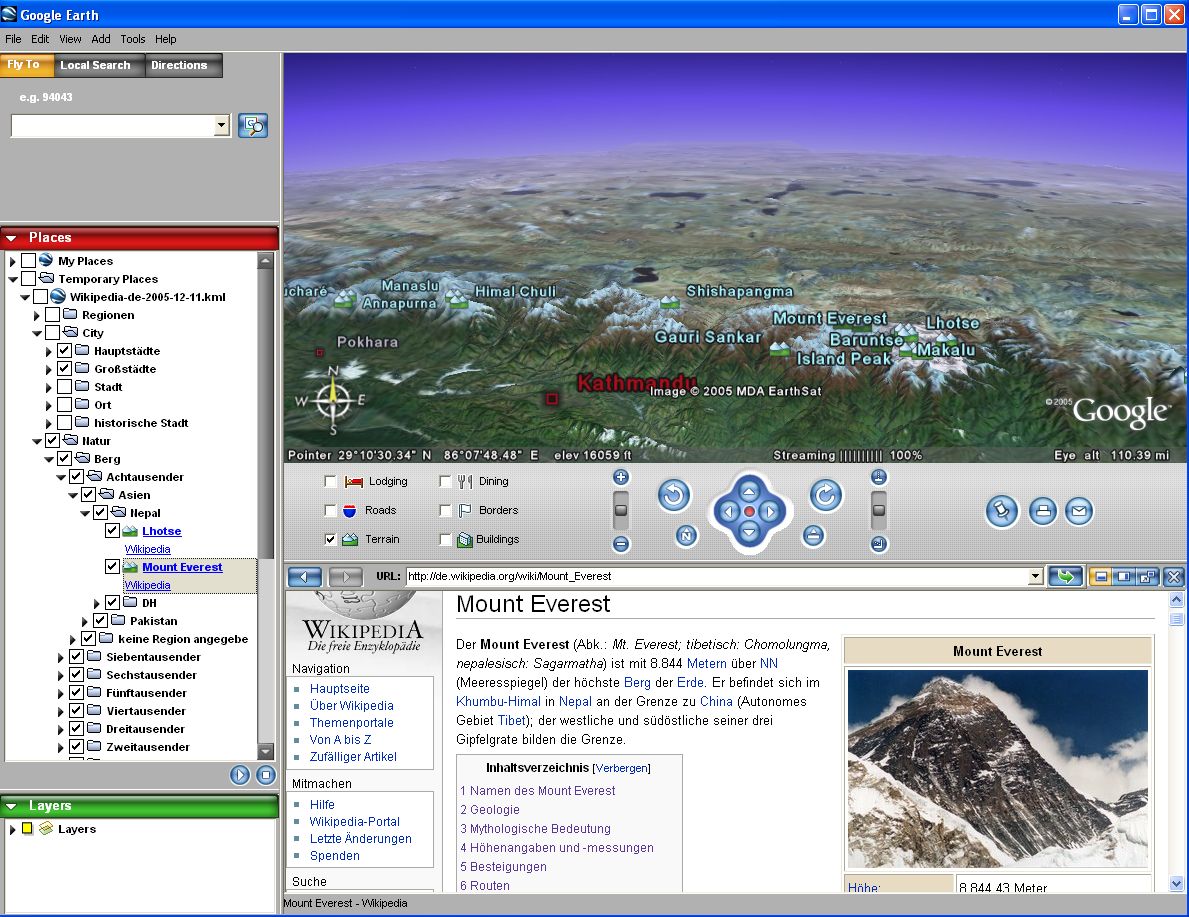
Task: Tilt view toward top-down above tilt slider
Action: [879, 477]
